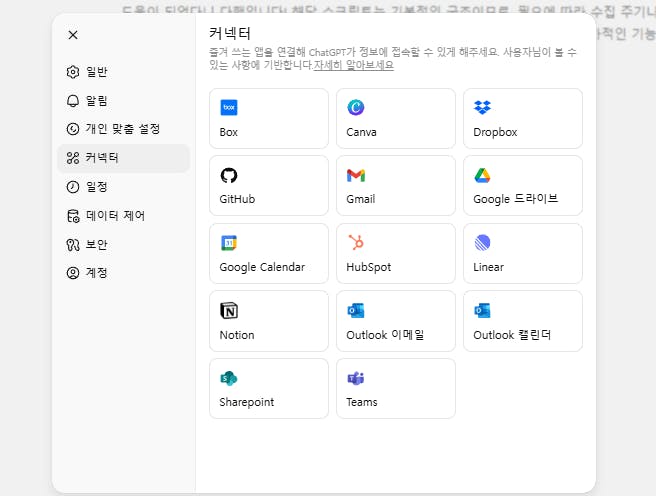The height and width of the screenshot is (496, 656).
Task: Click the gear icon beside 일반
Action: coord(73,72)
